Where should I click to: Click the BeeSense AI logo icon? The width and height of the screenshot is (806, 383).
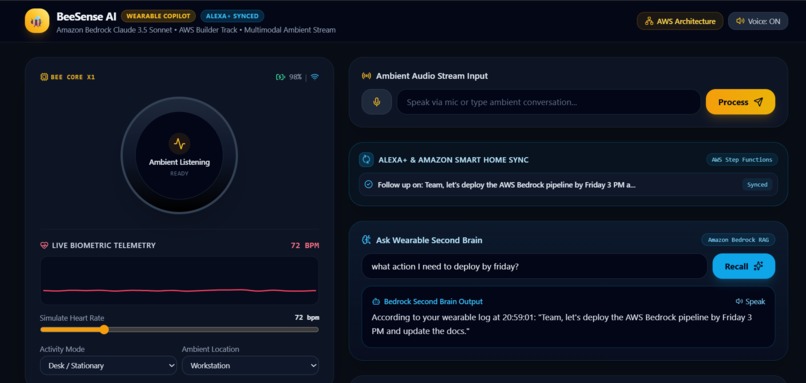tap(37, 21)
